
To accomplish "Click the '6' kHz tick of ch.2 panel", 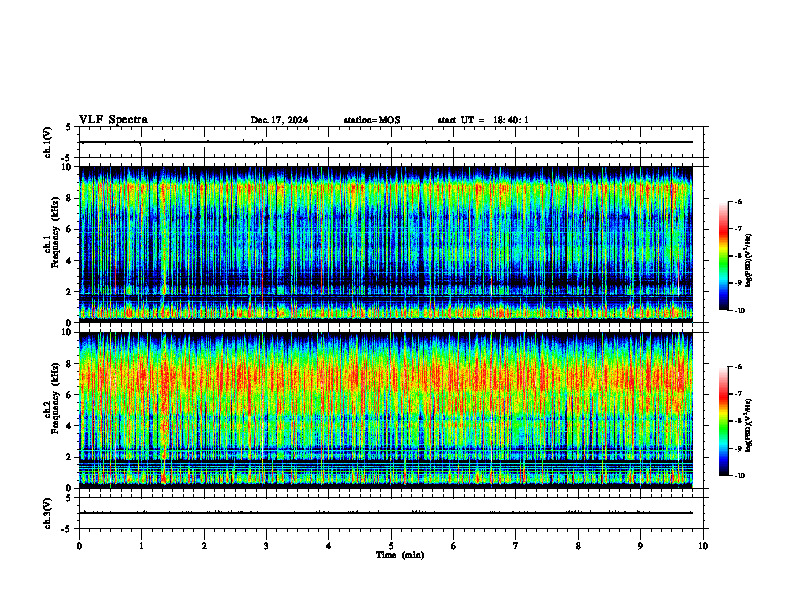I will pyautogui.click(x=69, y=395).
